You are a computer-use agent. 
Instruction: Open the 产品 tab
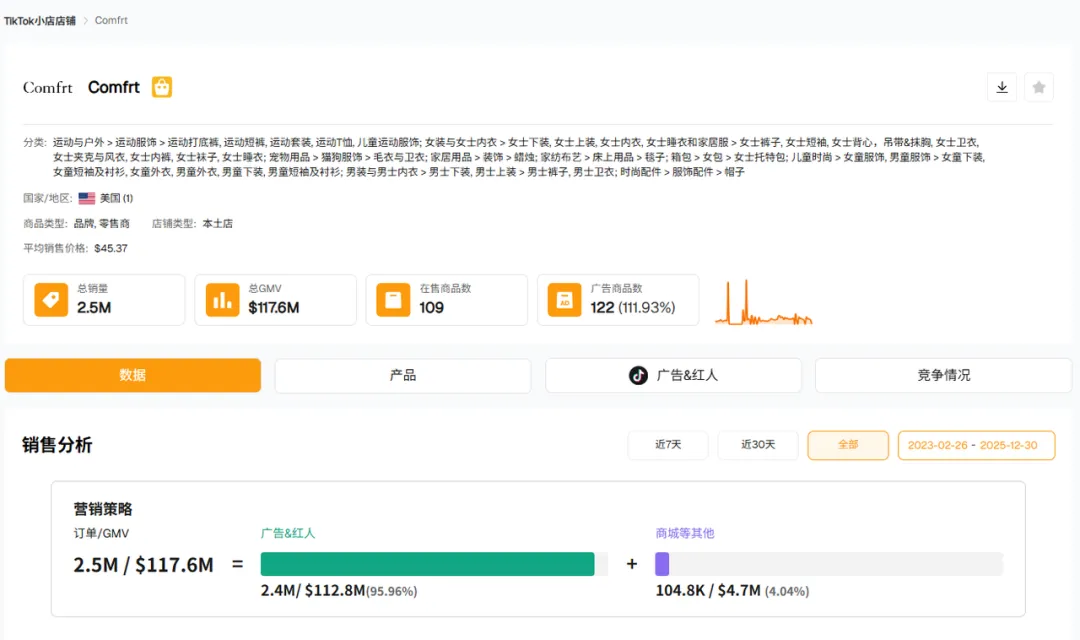pyautogui.click(x=403, y=375)
